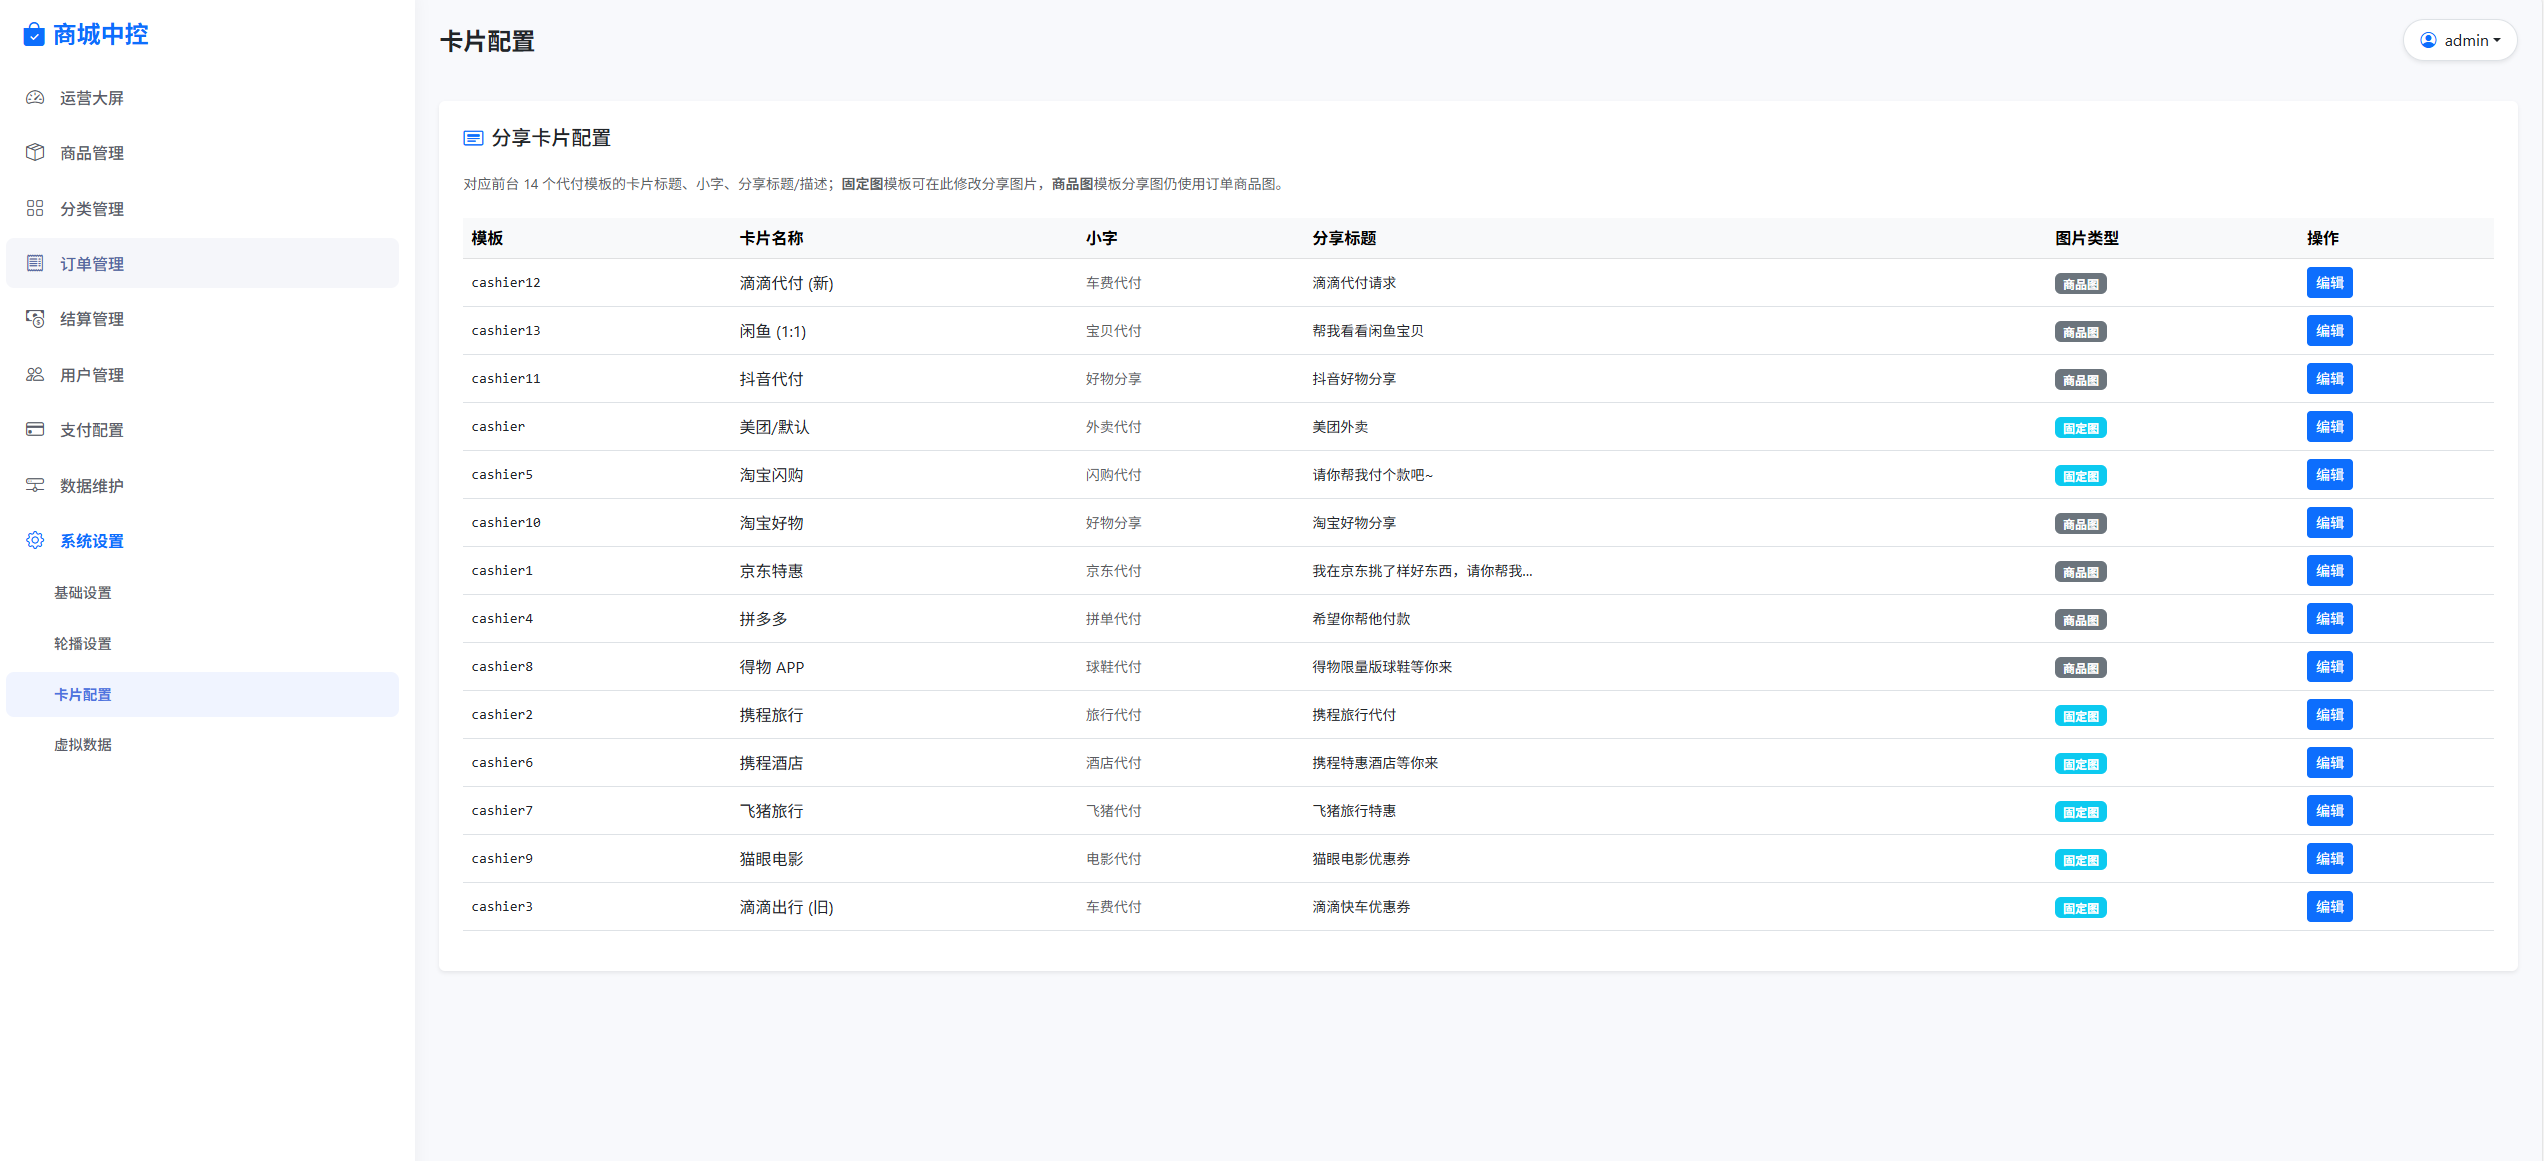Select 基础设置 under 系统设置
Viewport: 2544px width, 1161px height.
(x=83, y=592)
